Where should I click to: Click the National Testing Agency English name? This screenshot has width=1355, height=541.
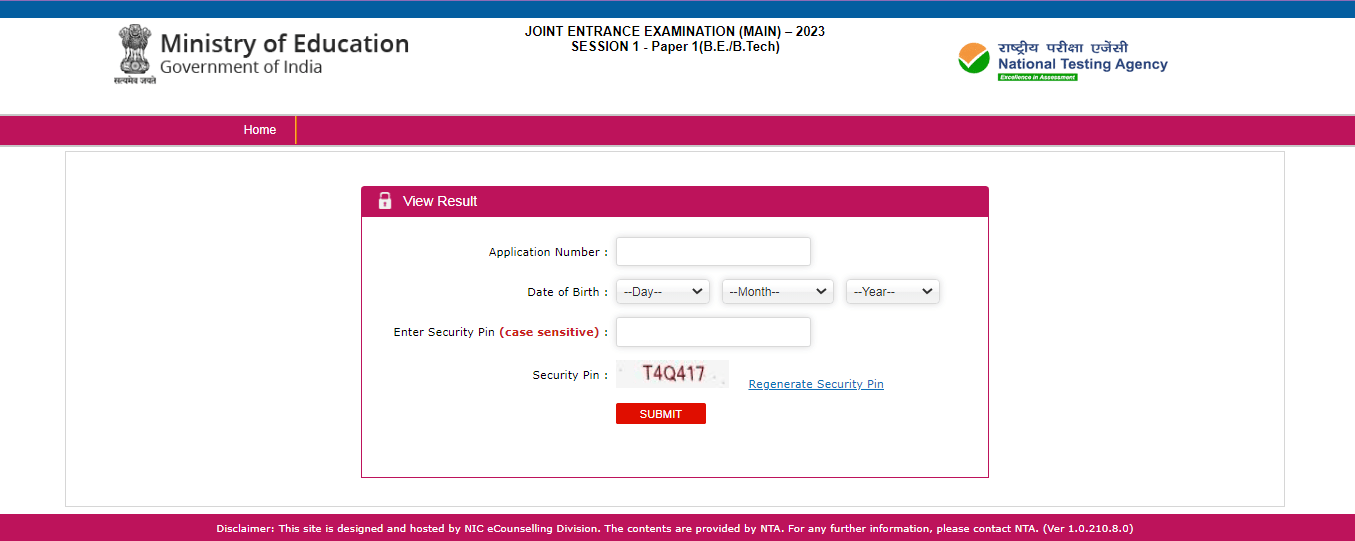click(x=1082, y=64)
